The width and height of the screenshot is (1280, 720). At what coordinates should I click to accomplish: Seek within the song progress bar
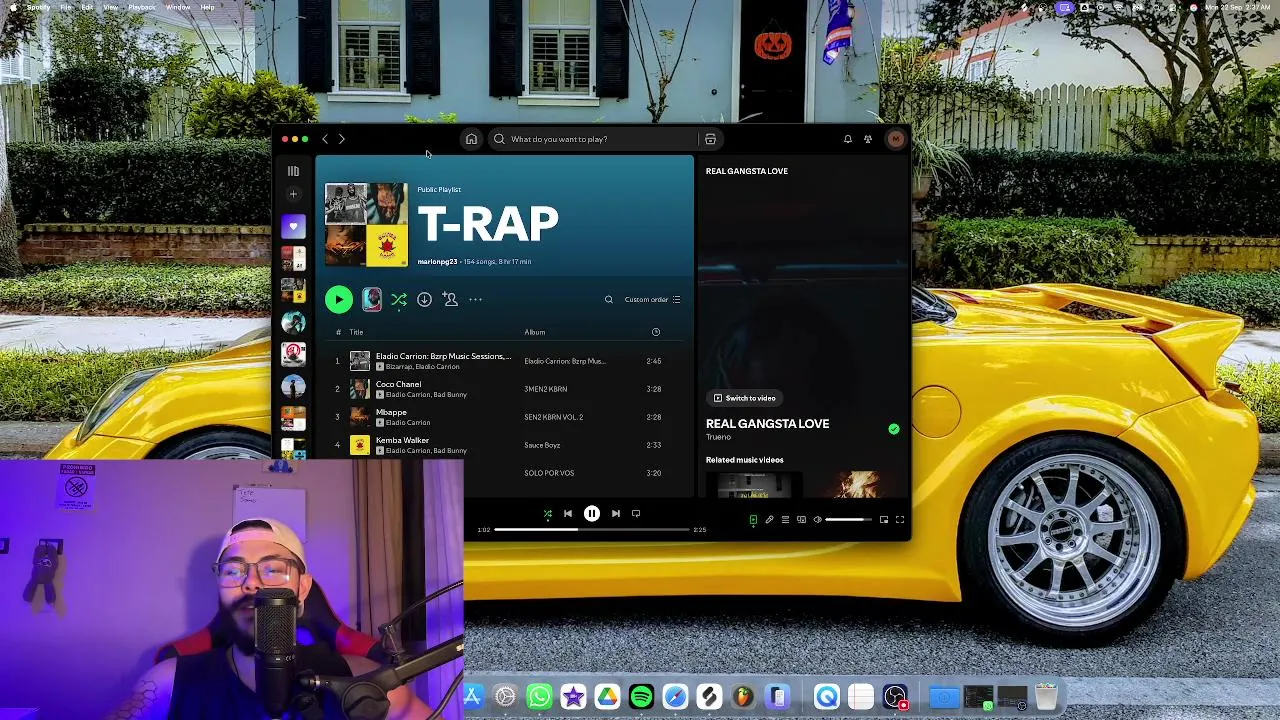pos(591,529)
